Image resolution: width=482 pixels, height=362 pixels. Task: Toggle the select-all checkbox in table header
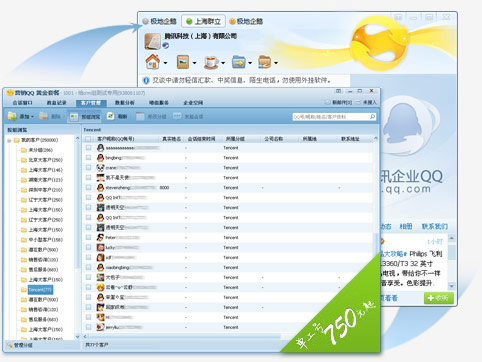coord(88,139)
